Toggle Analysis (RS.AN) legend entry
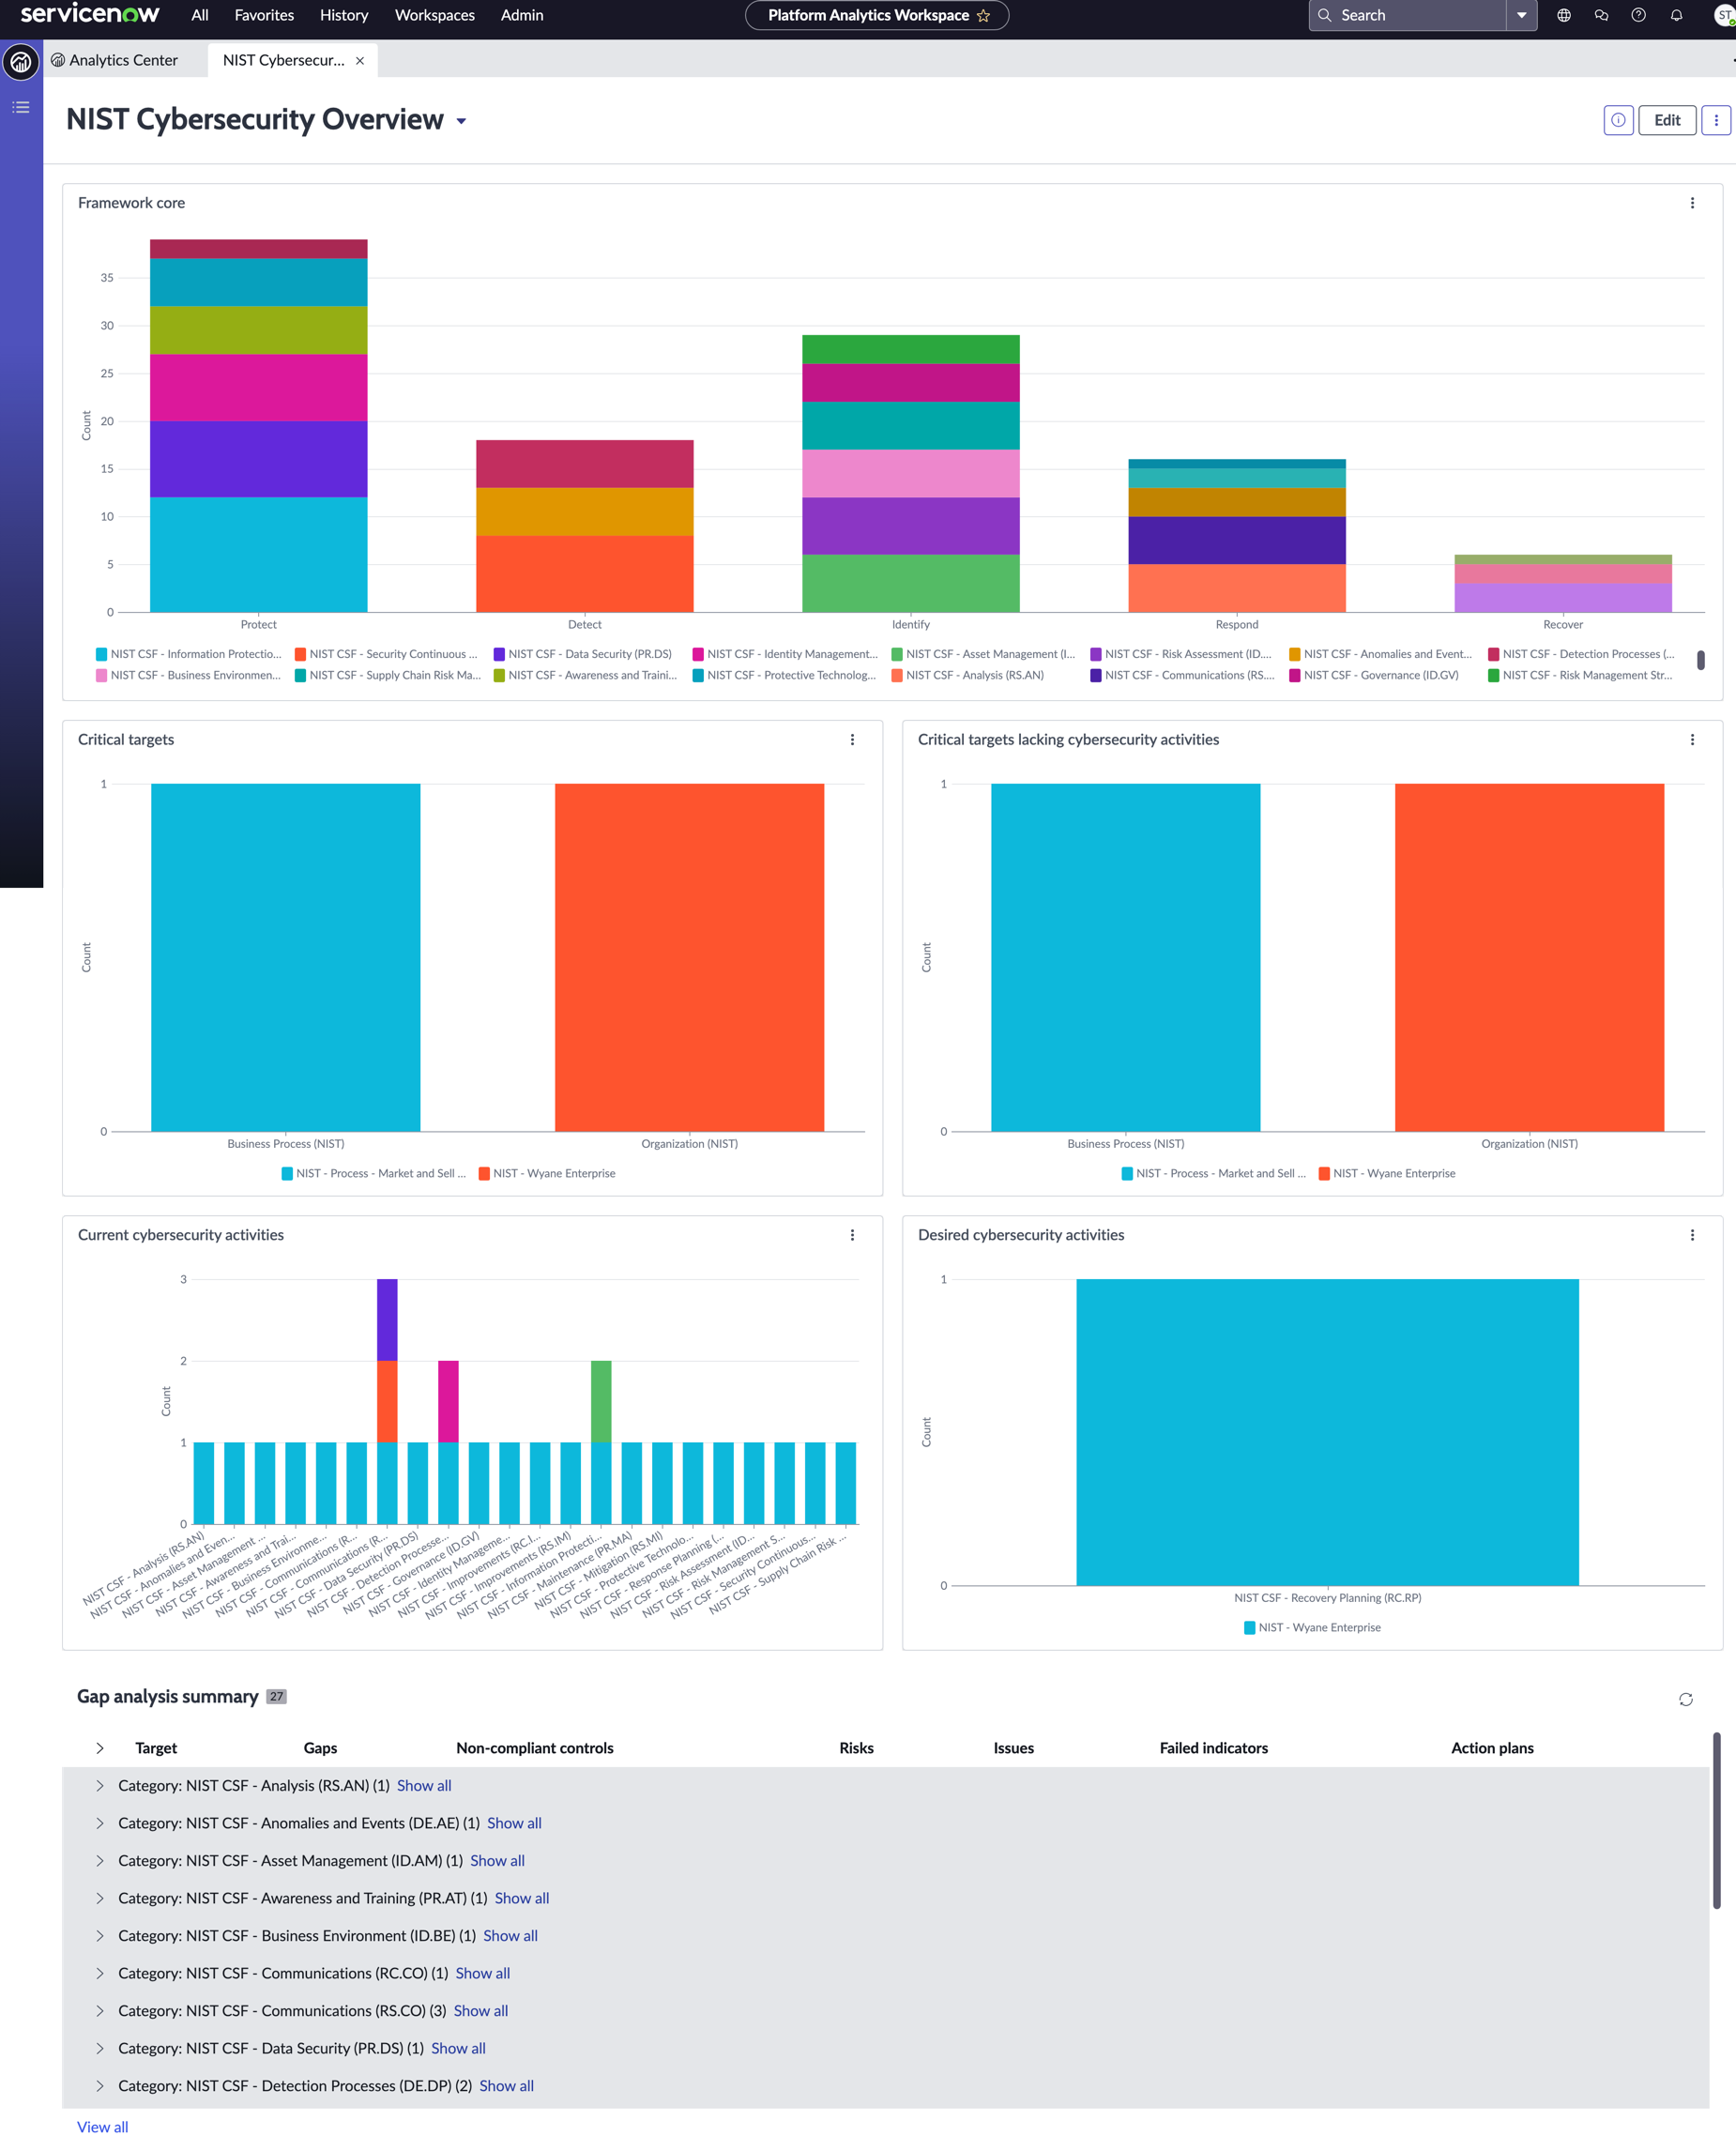 tap(967, 675)
